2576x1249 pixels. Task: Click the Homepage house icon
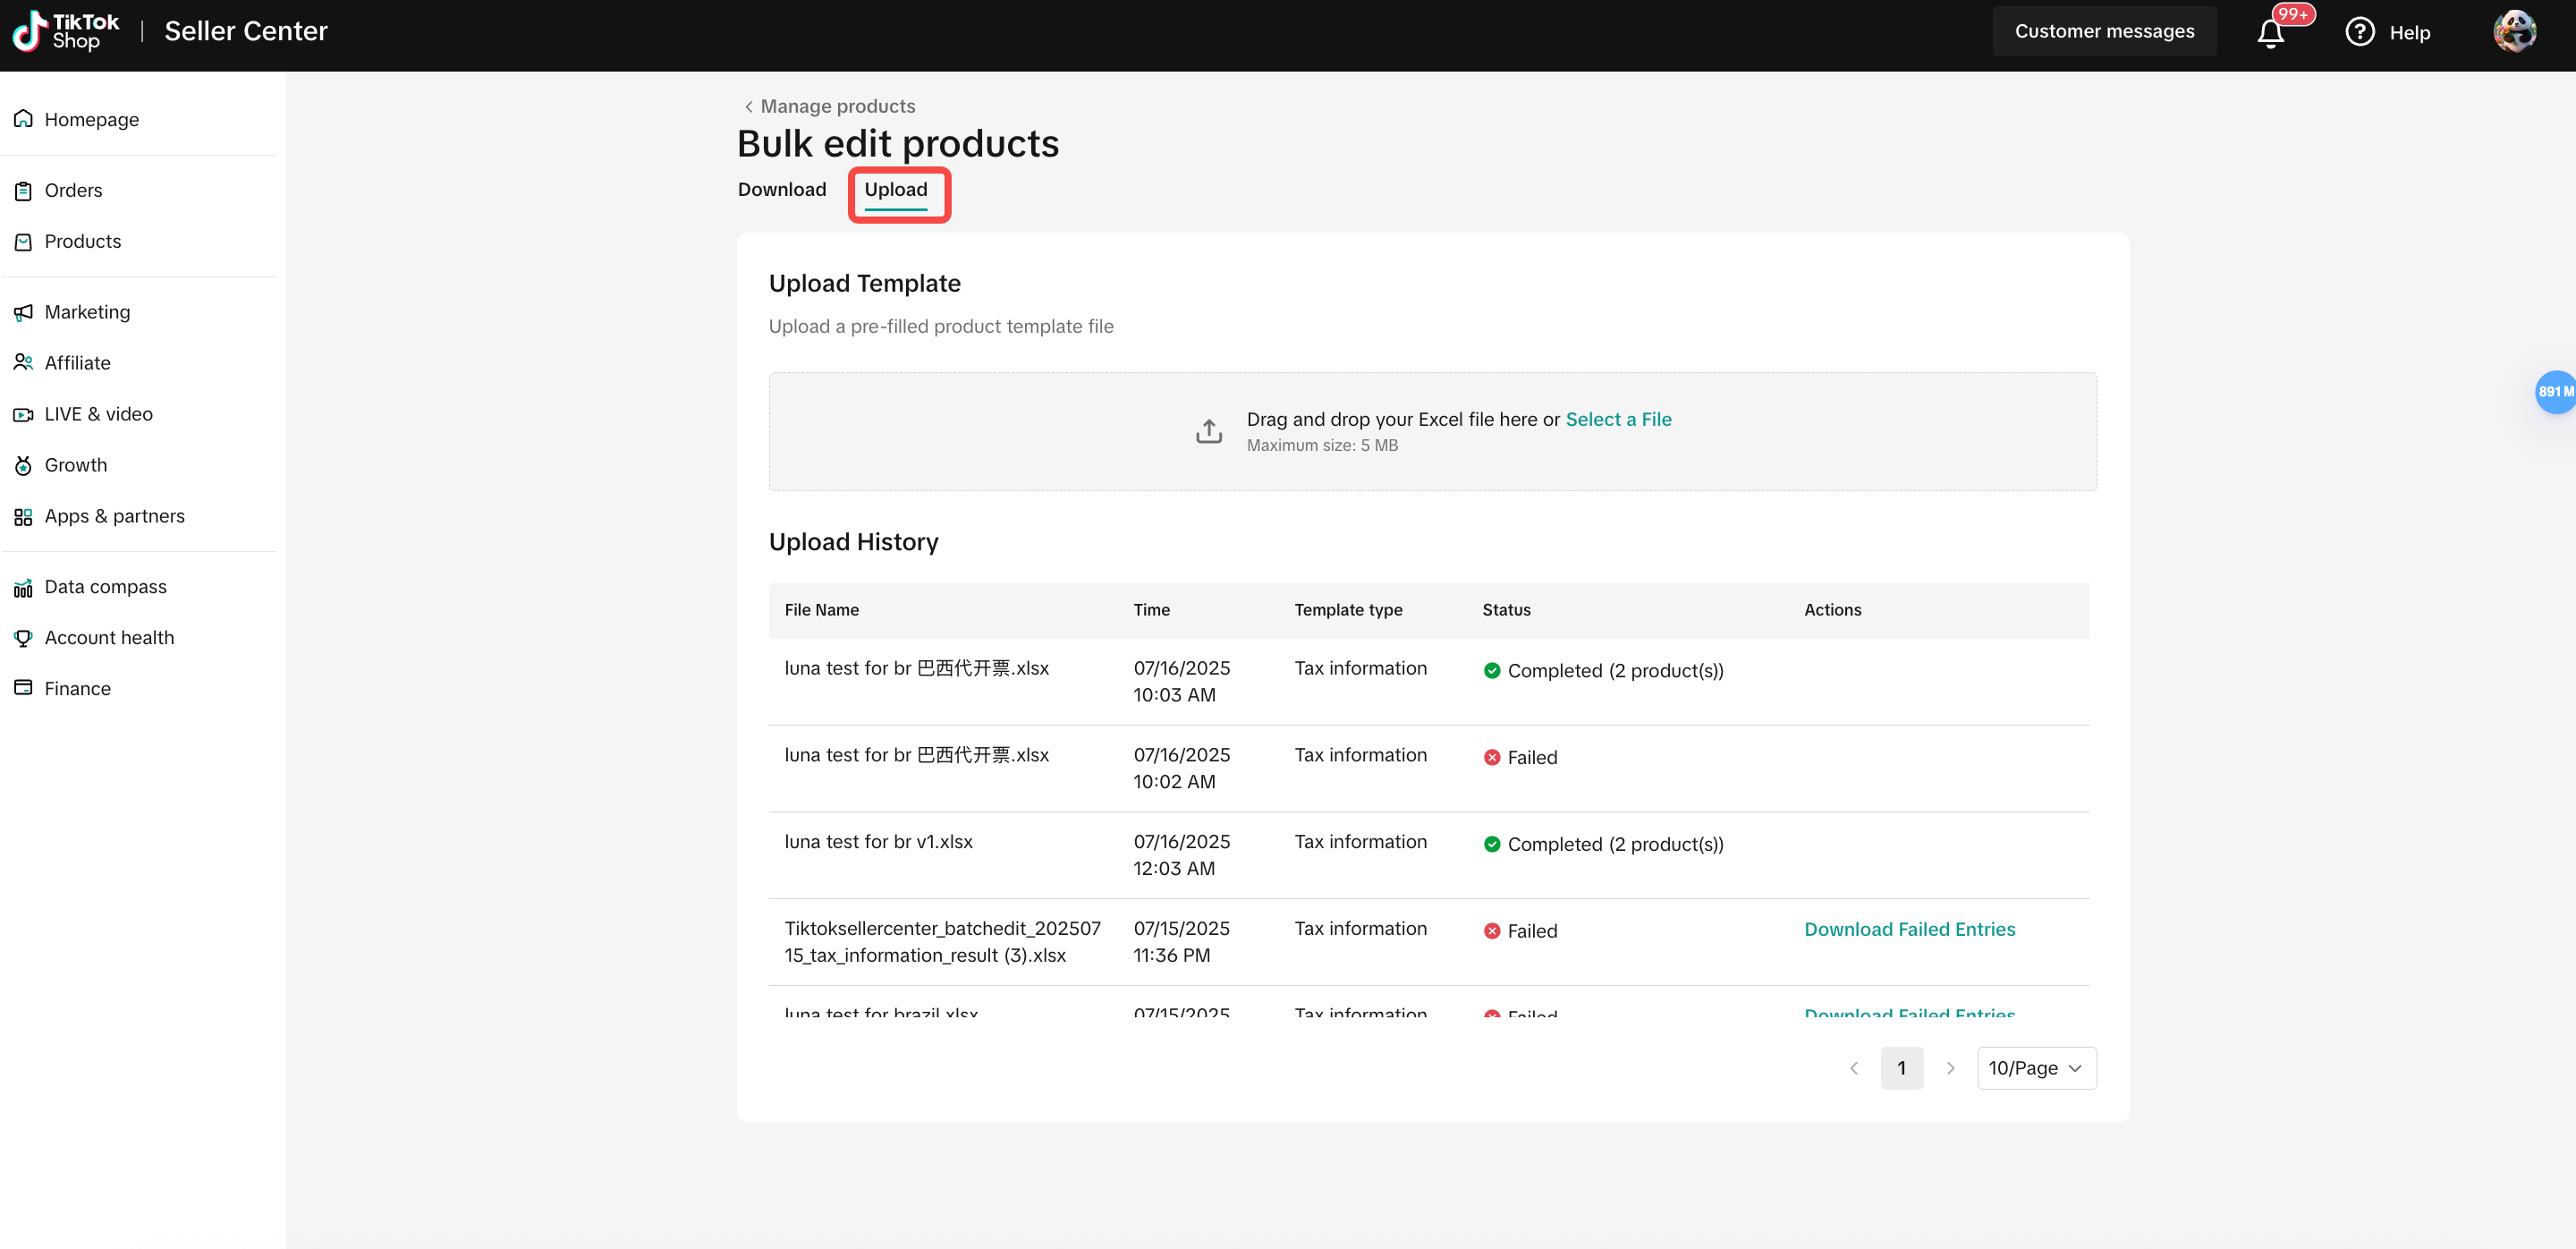[23, 119]
